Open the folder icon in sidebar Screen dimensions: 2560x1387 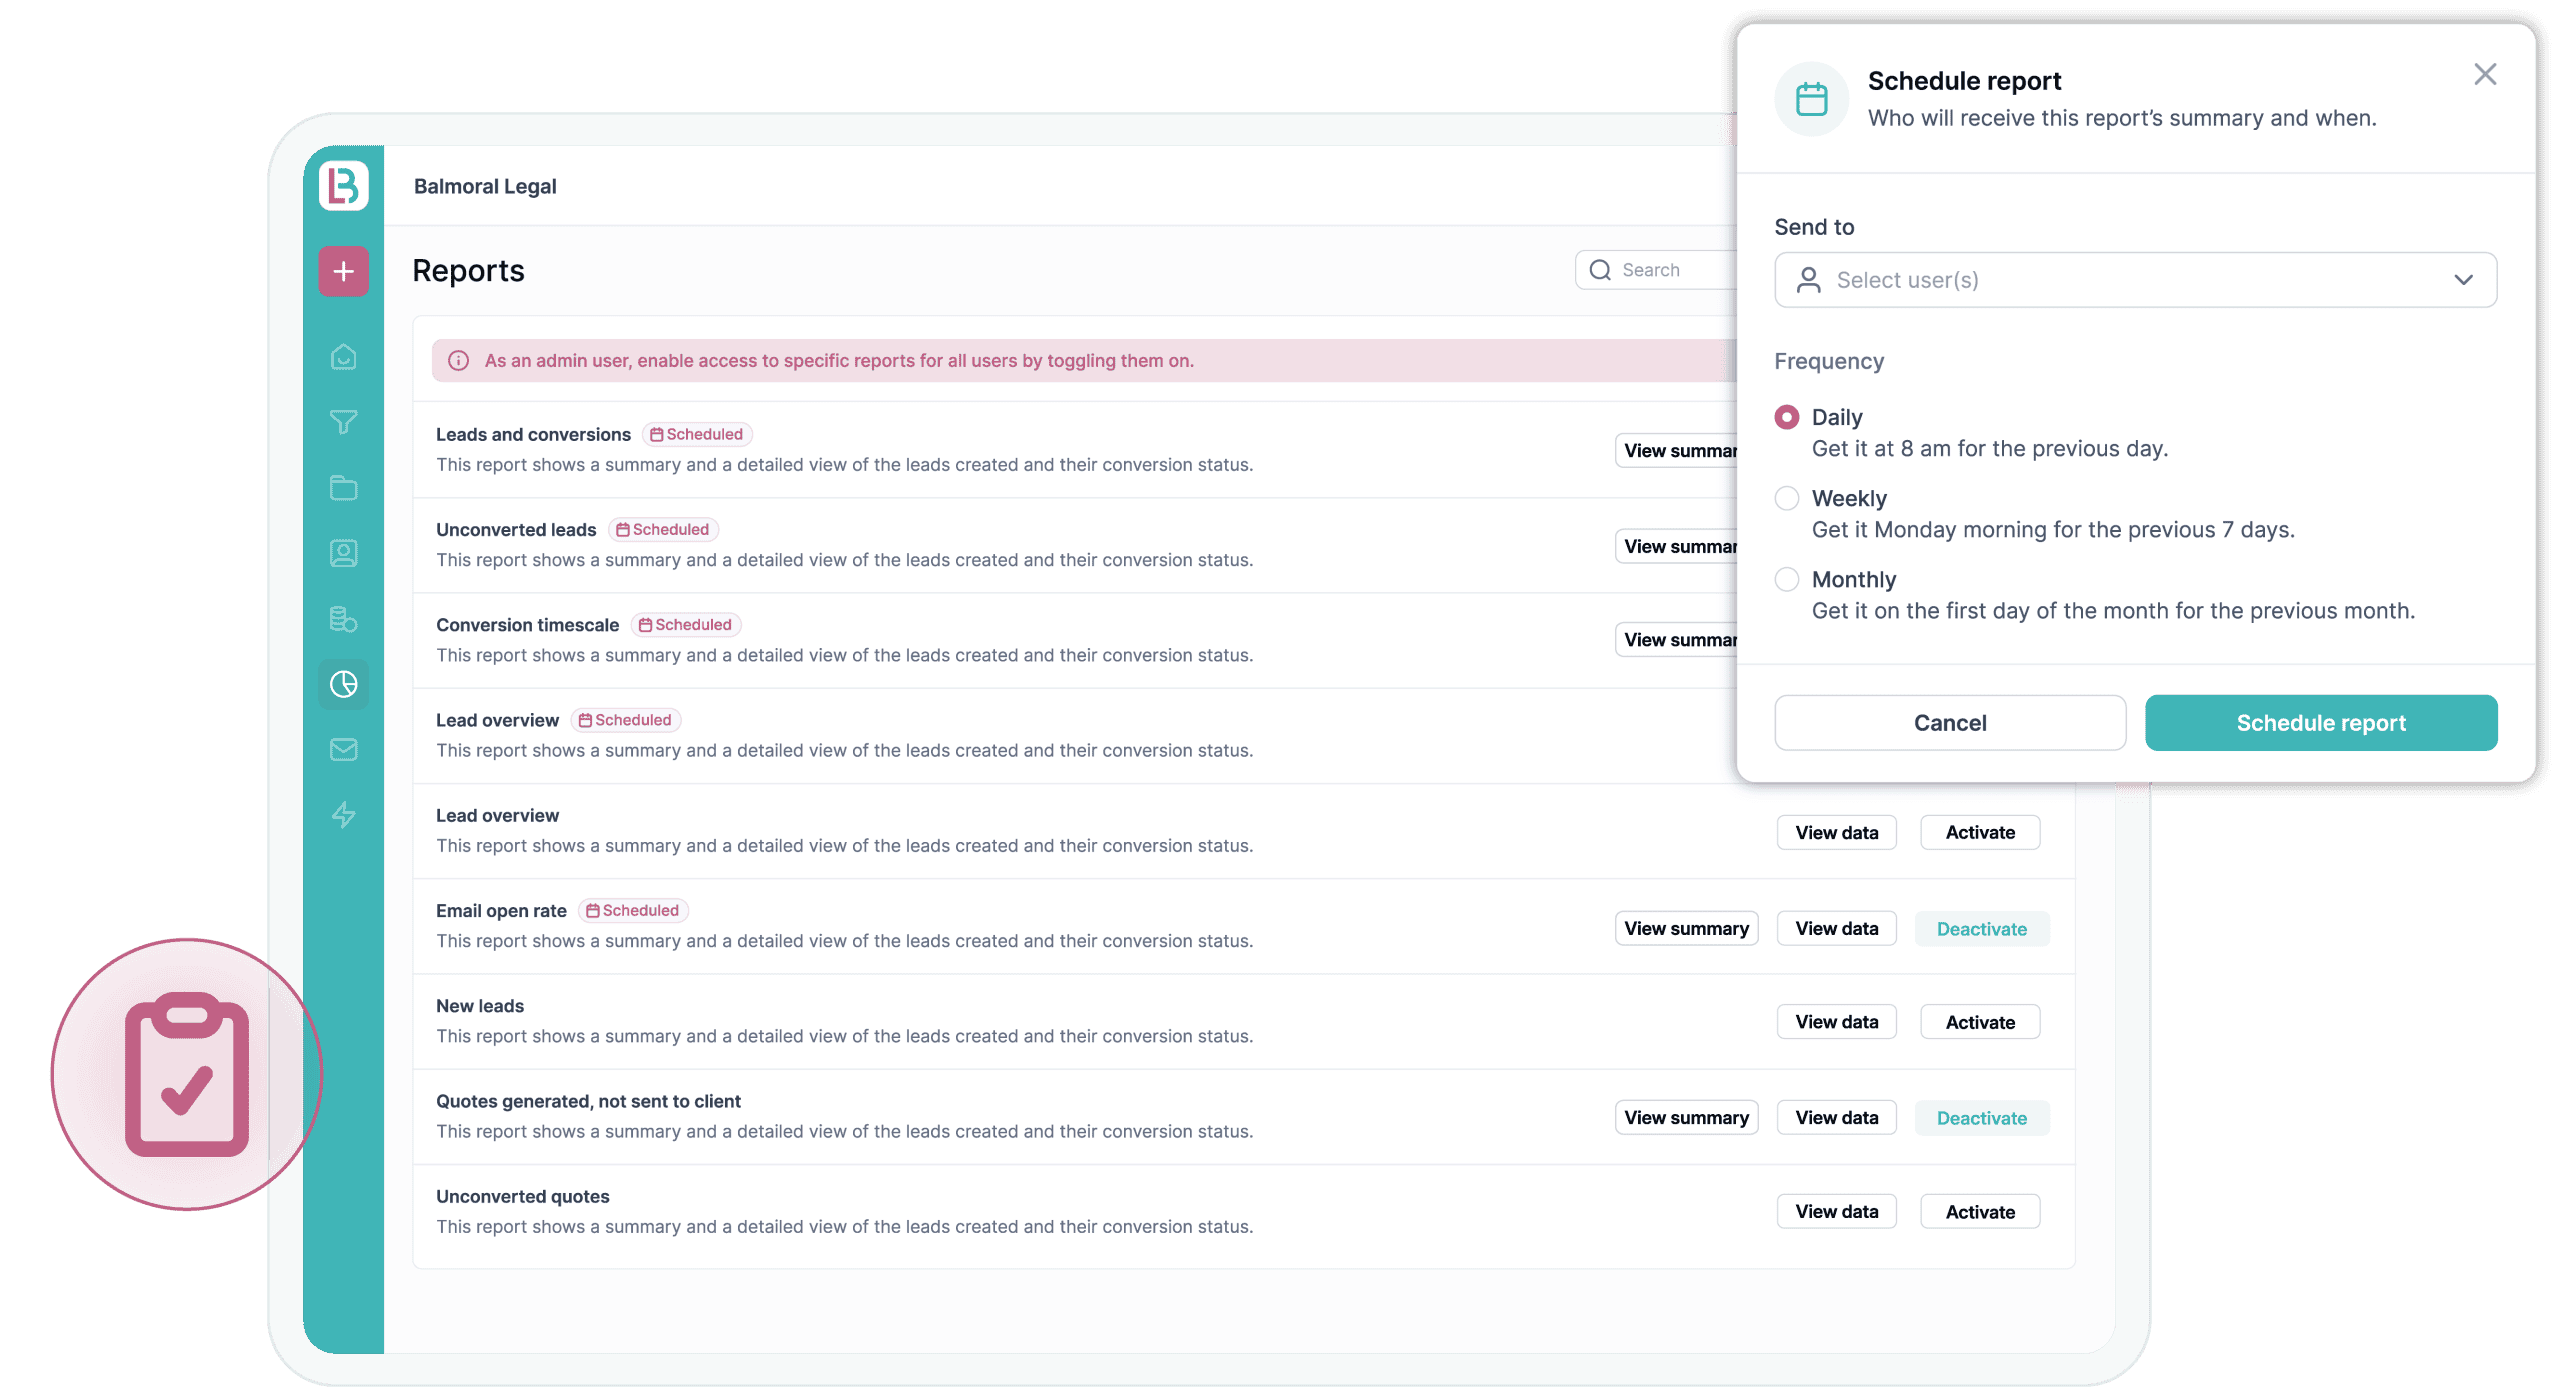[343, 488]
